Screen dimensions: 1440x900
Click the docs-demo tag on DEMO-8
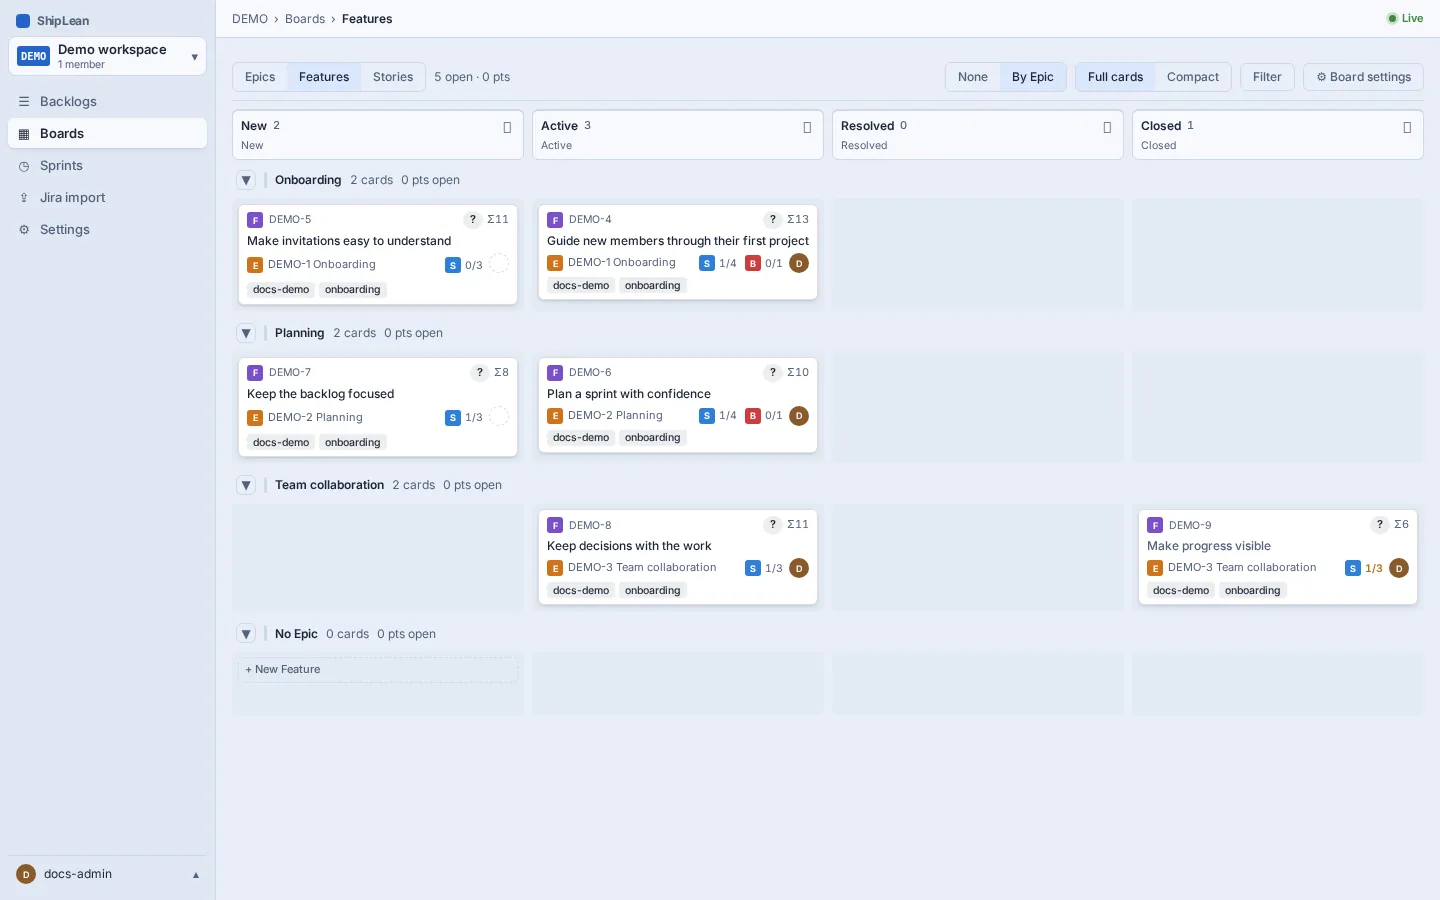pyautogui.click(x=581, y=590)
